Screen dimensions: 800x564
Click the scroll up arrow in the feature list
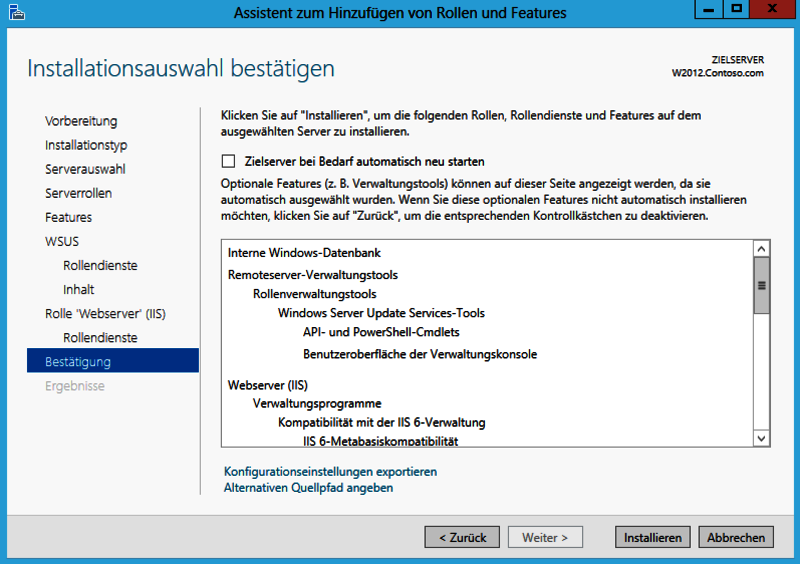(761, 249)
